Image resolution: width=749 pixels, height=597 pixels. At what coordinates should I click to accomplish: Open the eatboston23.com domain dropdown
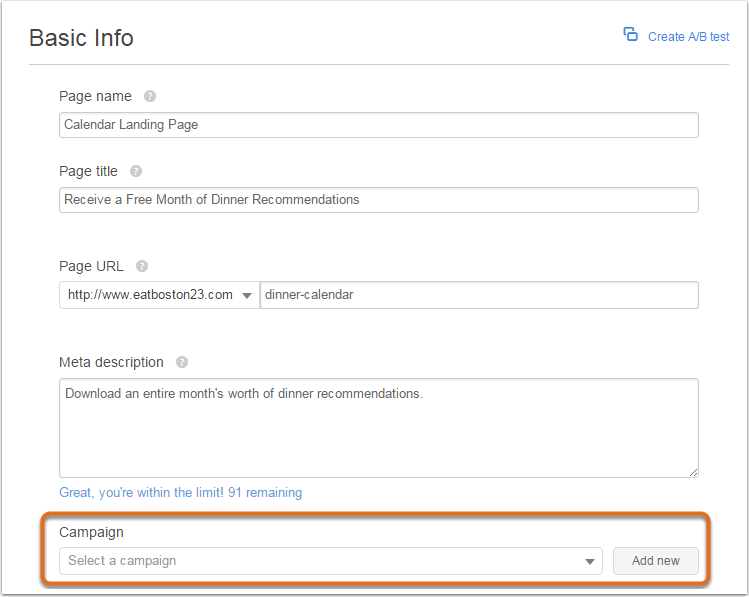[160, 295]
